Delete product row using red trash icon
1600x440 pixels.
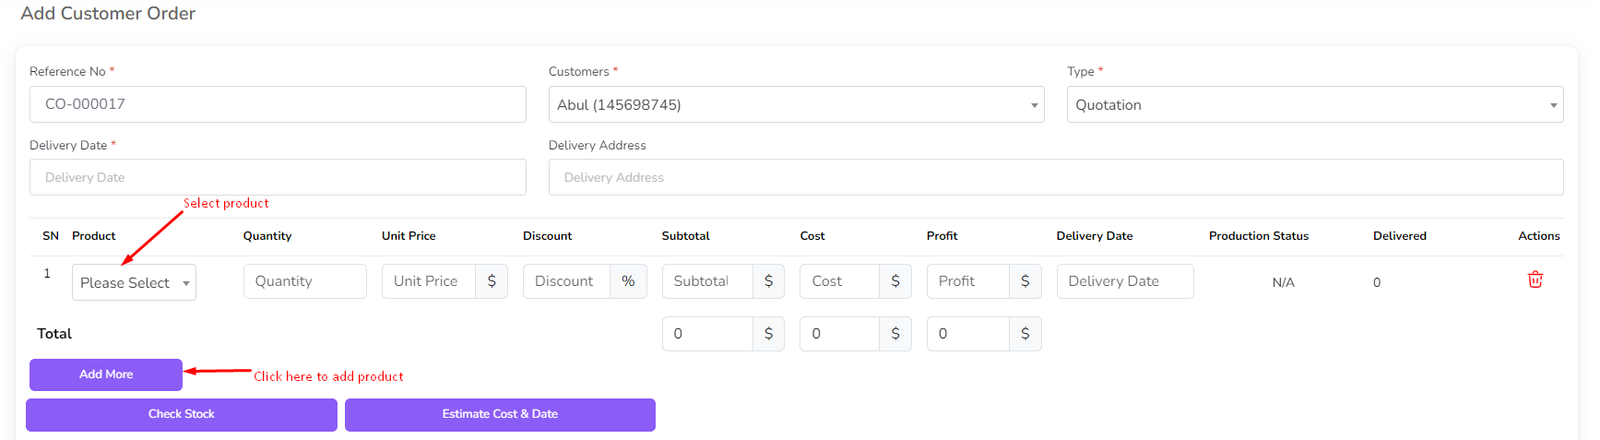[x=1535, y=280]
